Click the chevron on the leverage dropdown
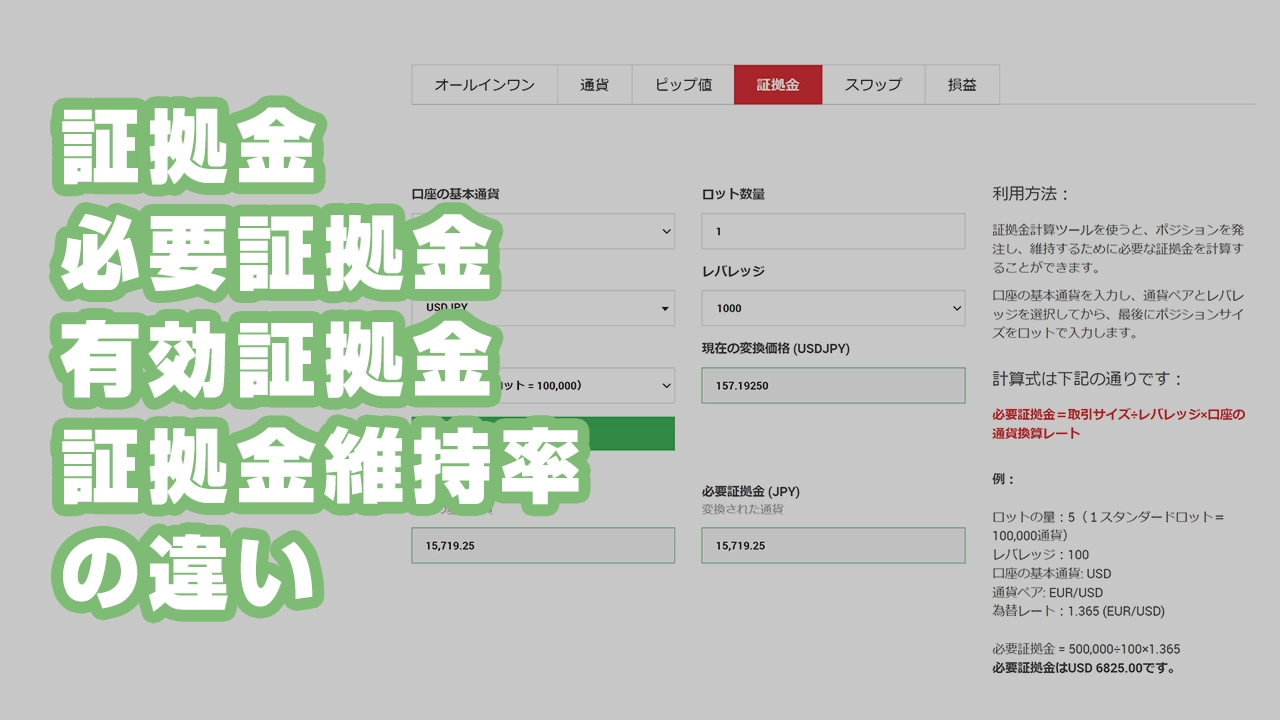1280x720 pixels. click(x=958, y=308)
